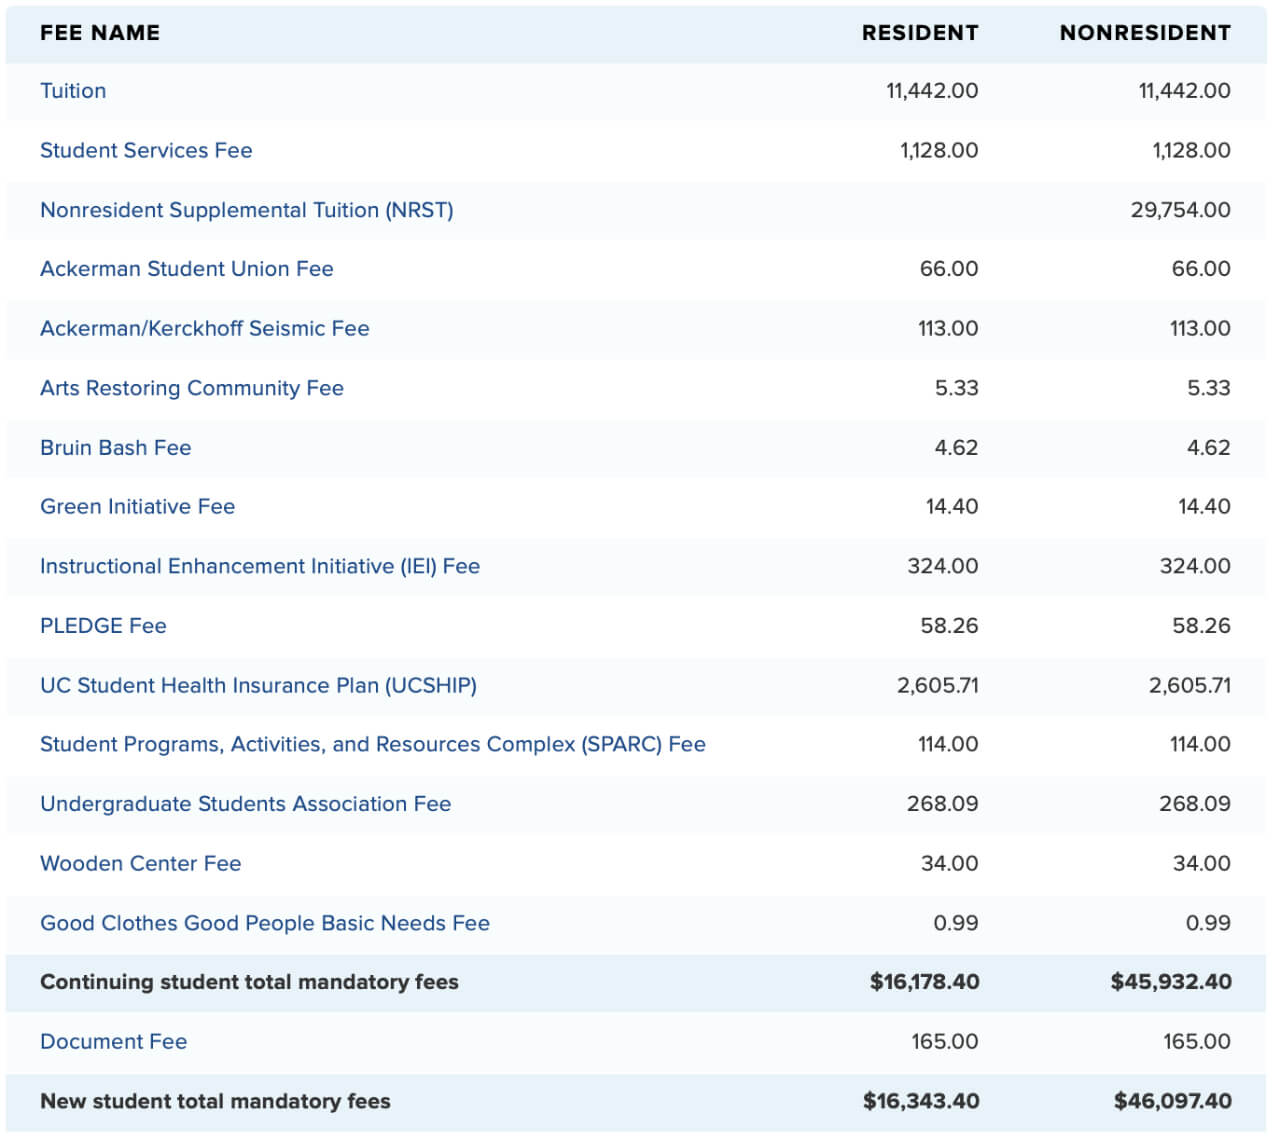Select resident new student total $16,343.40

[x=922, y=1101]
